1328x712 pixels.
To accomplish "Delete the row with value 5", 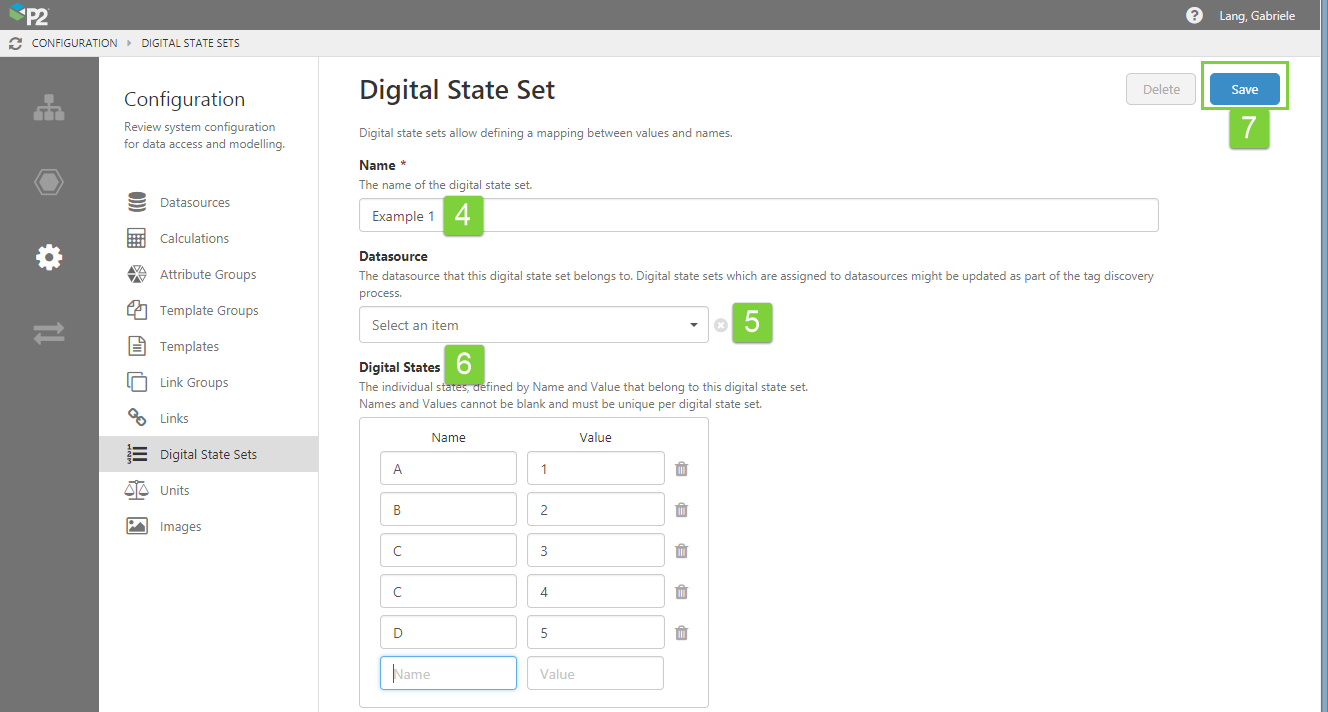I will click(x=681, y=633).
